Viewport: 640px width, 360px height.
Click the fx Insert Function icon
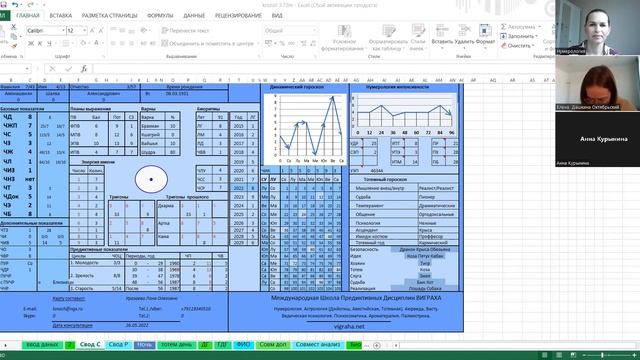click(84, 69)
